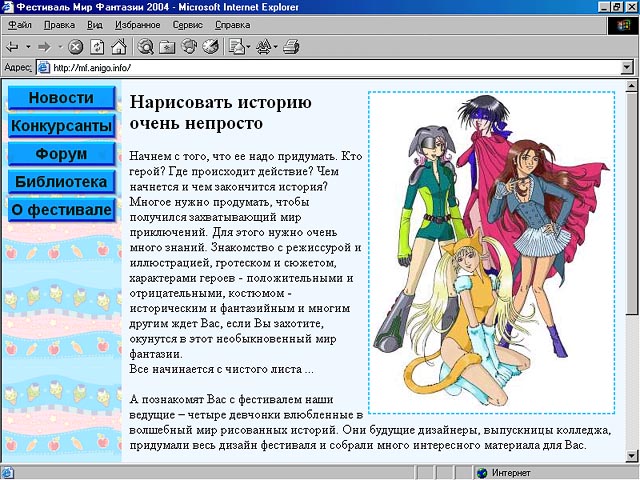Open the Favorites folder icon
This screenshot has width=640, height=480.
click(167, 46)
